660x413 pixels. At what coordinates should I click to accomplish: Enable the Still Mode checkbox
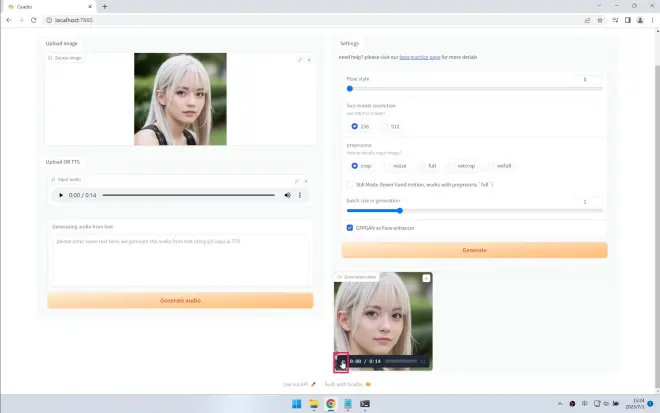(349, 184)
